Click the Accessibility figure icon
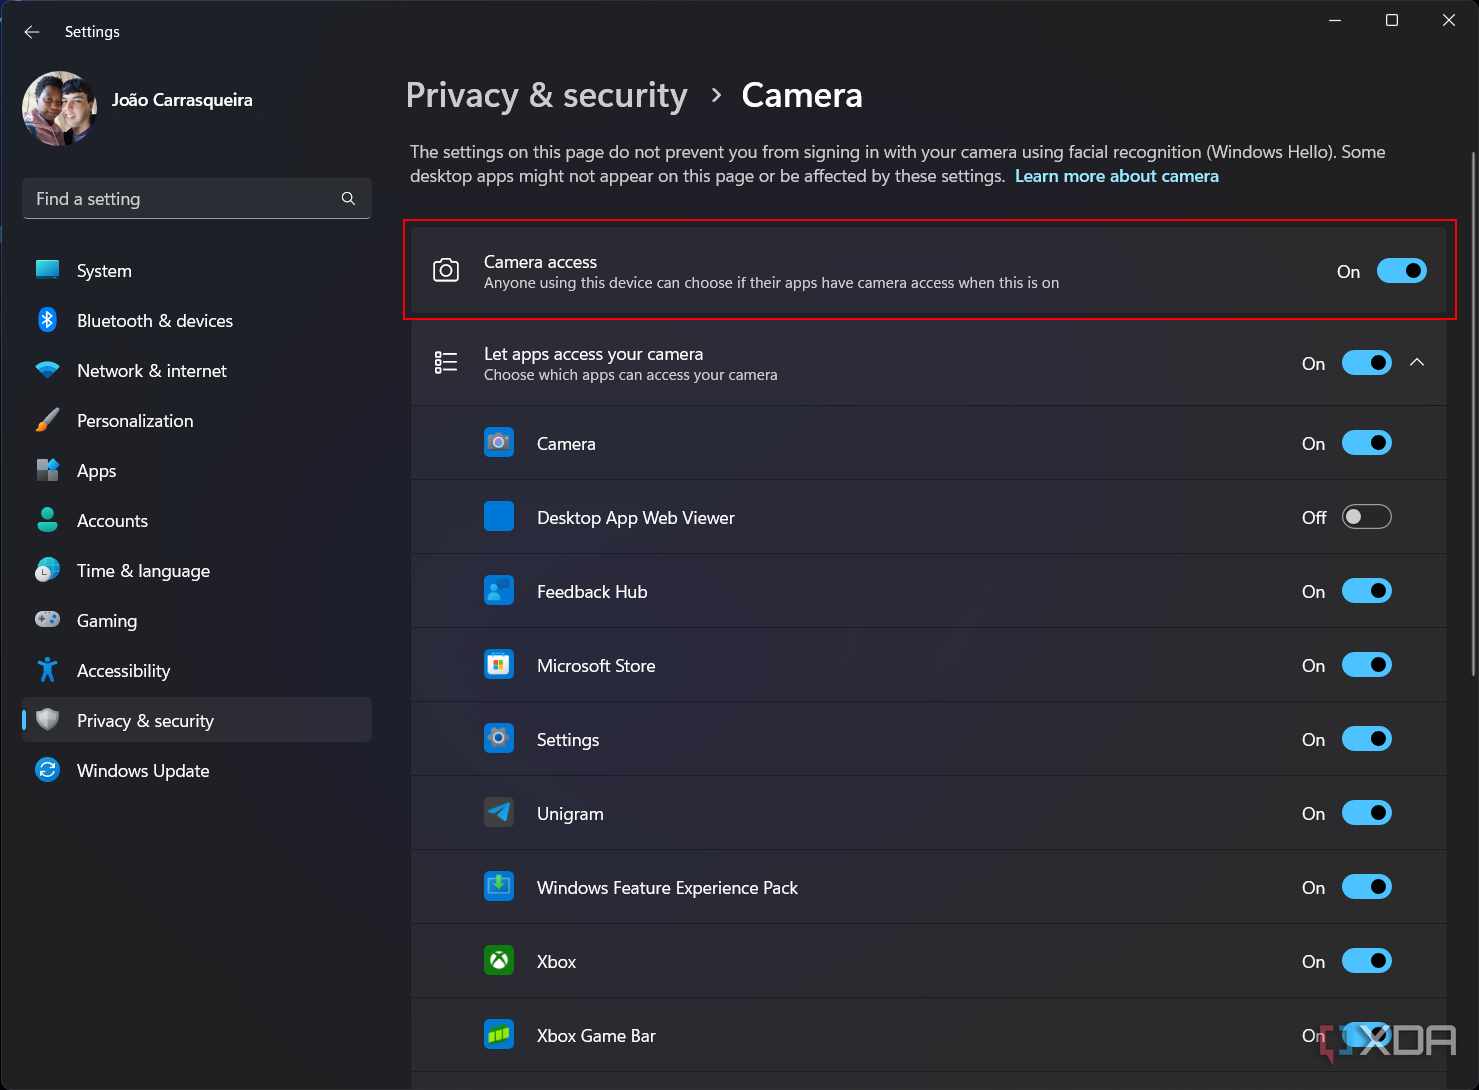1479x1090 pixels. pyautogui.click(x=47, y=670)
